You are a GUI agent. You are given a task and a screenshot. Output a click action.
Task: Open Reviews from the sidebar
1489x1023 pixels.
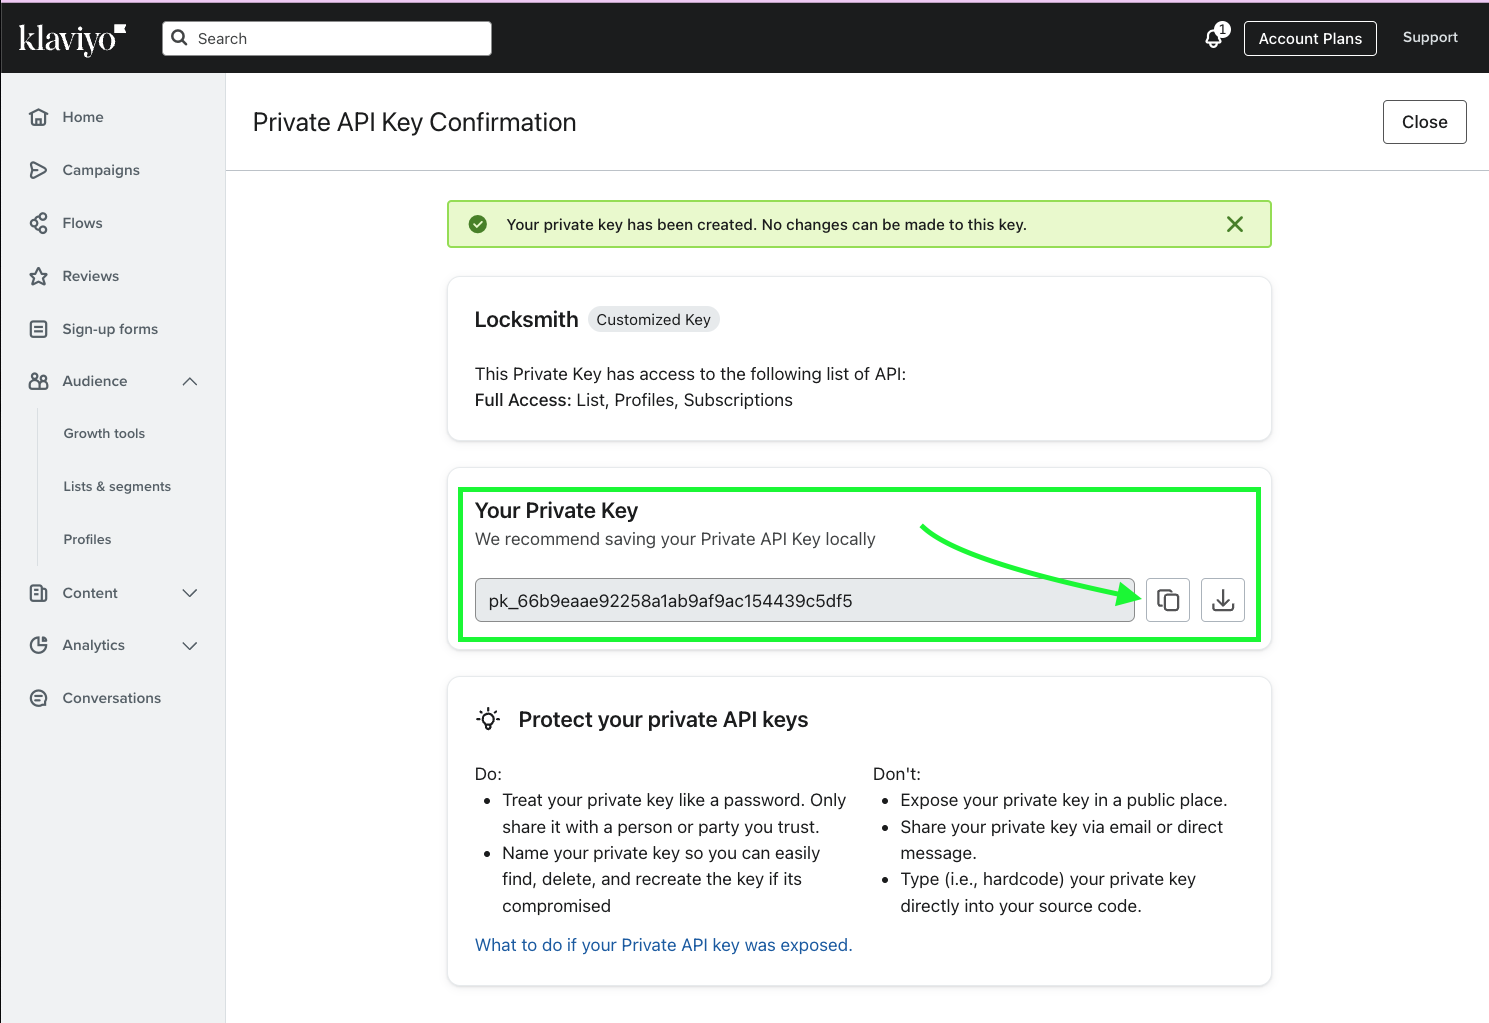point(91,276)
